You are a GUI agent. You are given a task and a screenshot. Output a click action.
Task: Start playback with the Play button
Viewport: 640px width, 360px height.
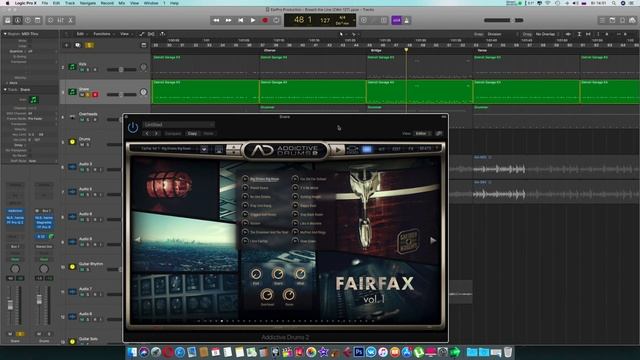pos(253,20)
